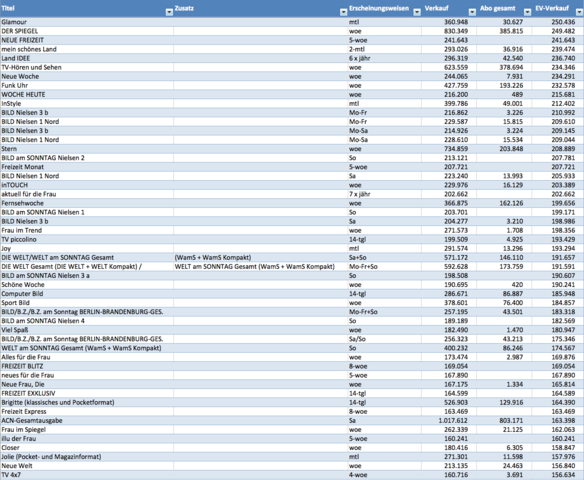The width and height of the screenshot is (584, 480).
Task: Select the Stern title cell
Action: click(87, 149)
